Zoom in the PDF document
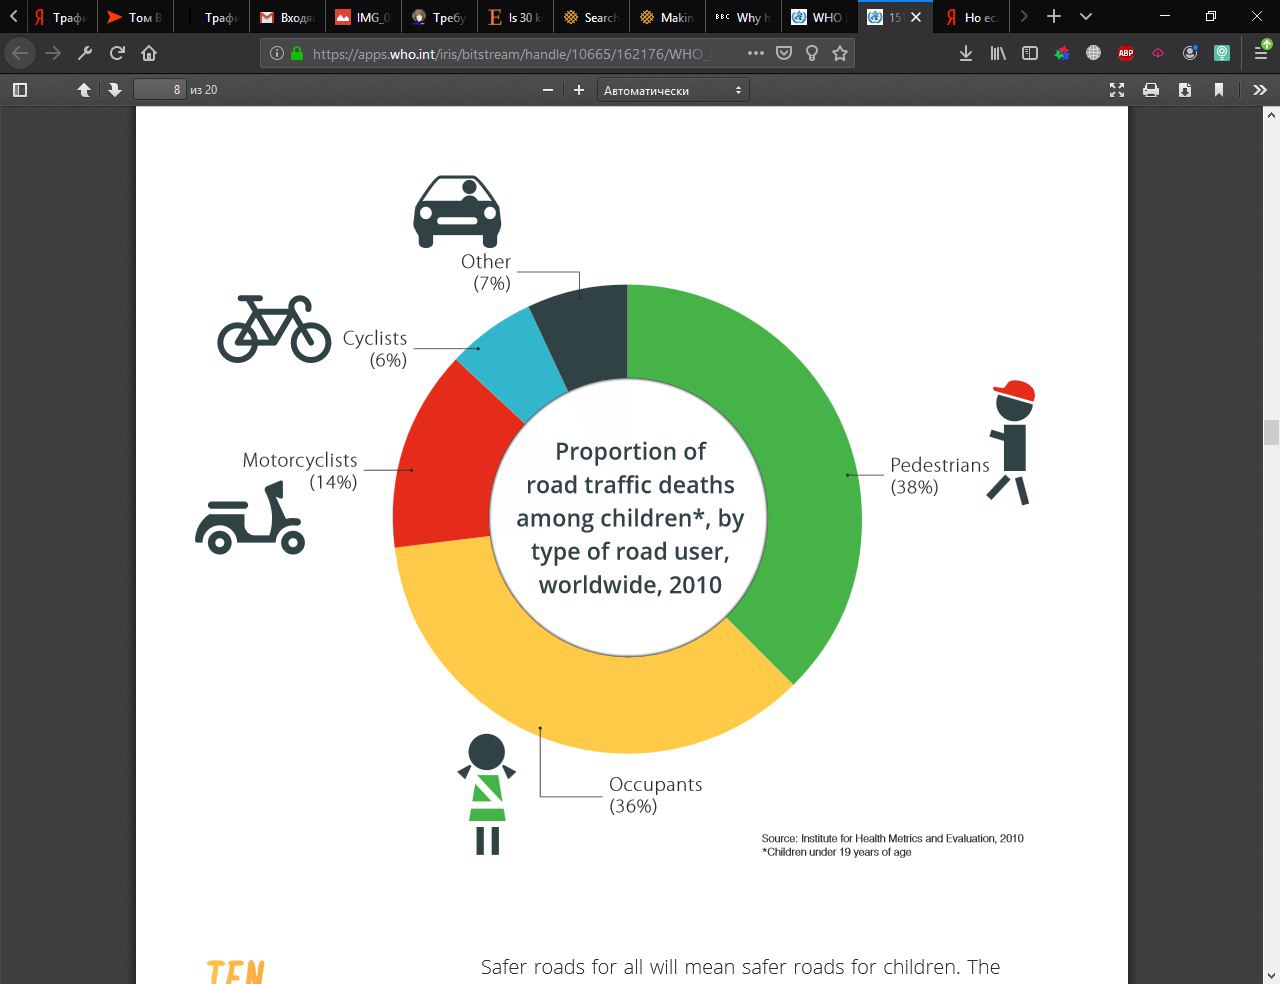Image resolution: width=1280 pixels, height=984 pixels. [578, 90]
